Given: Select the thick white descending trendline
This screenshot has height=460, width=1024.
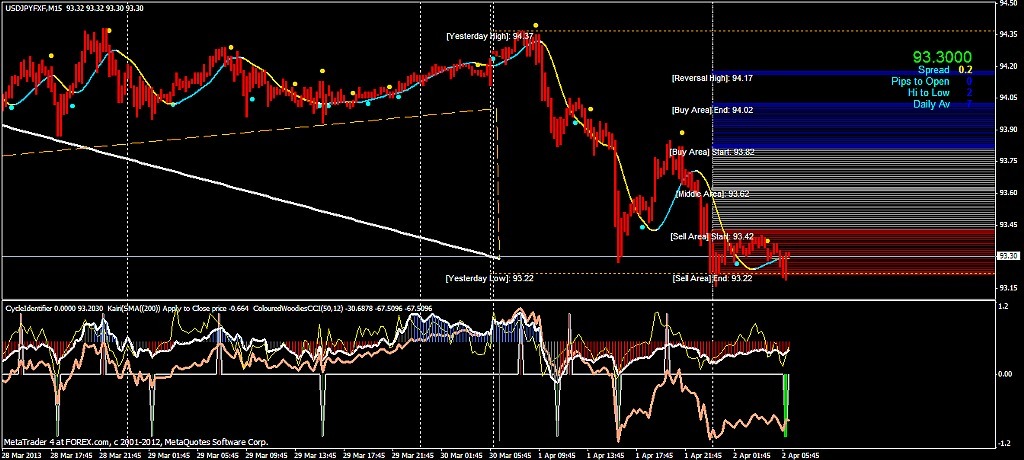Looking at the screenshot, I should click(251, 191).
